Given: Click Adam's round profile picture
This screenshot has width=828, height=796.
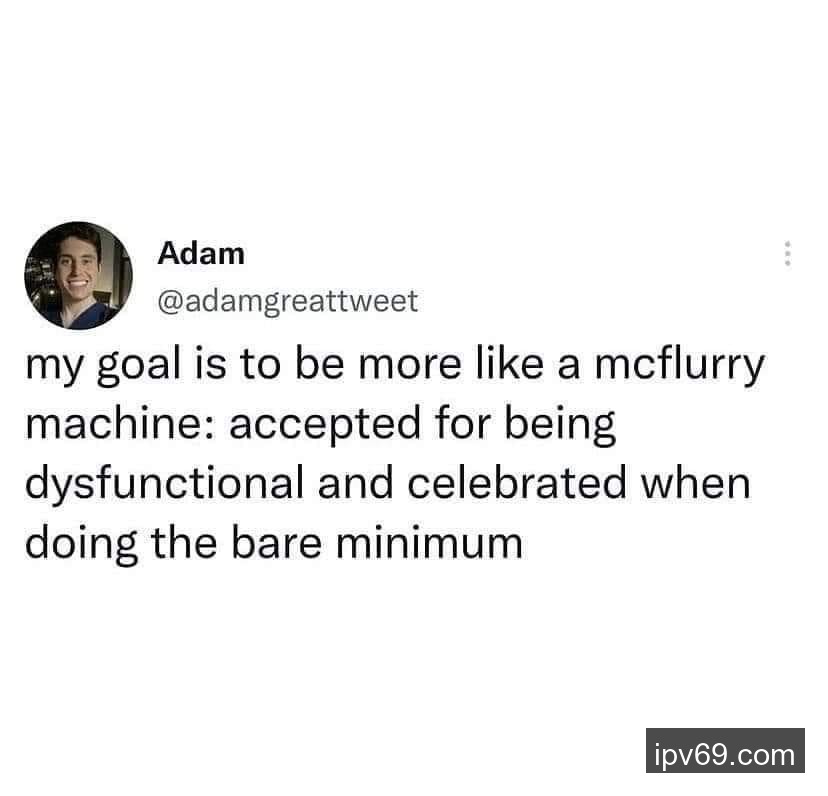Looking at the screenshot, I should [78, 276].
